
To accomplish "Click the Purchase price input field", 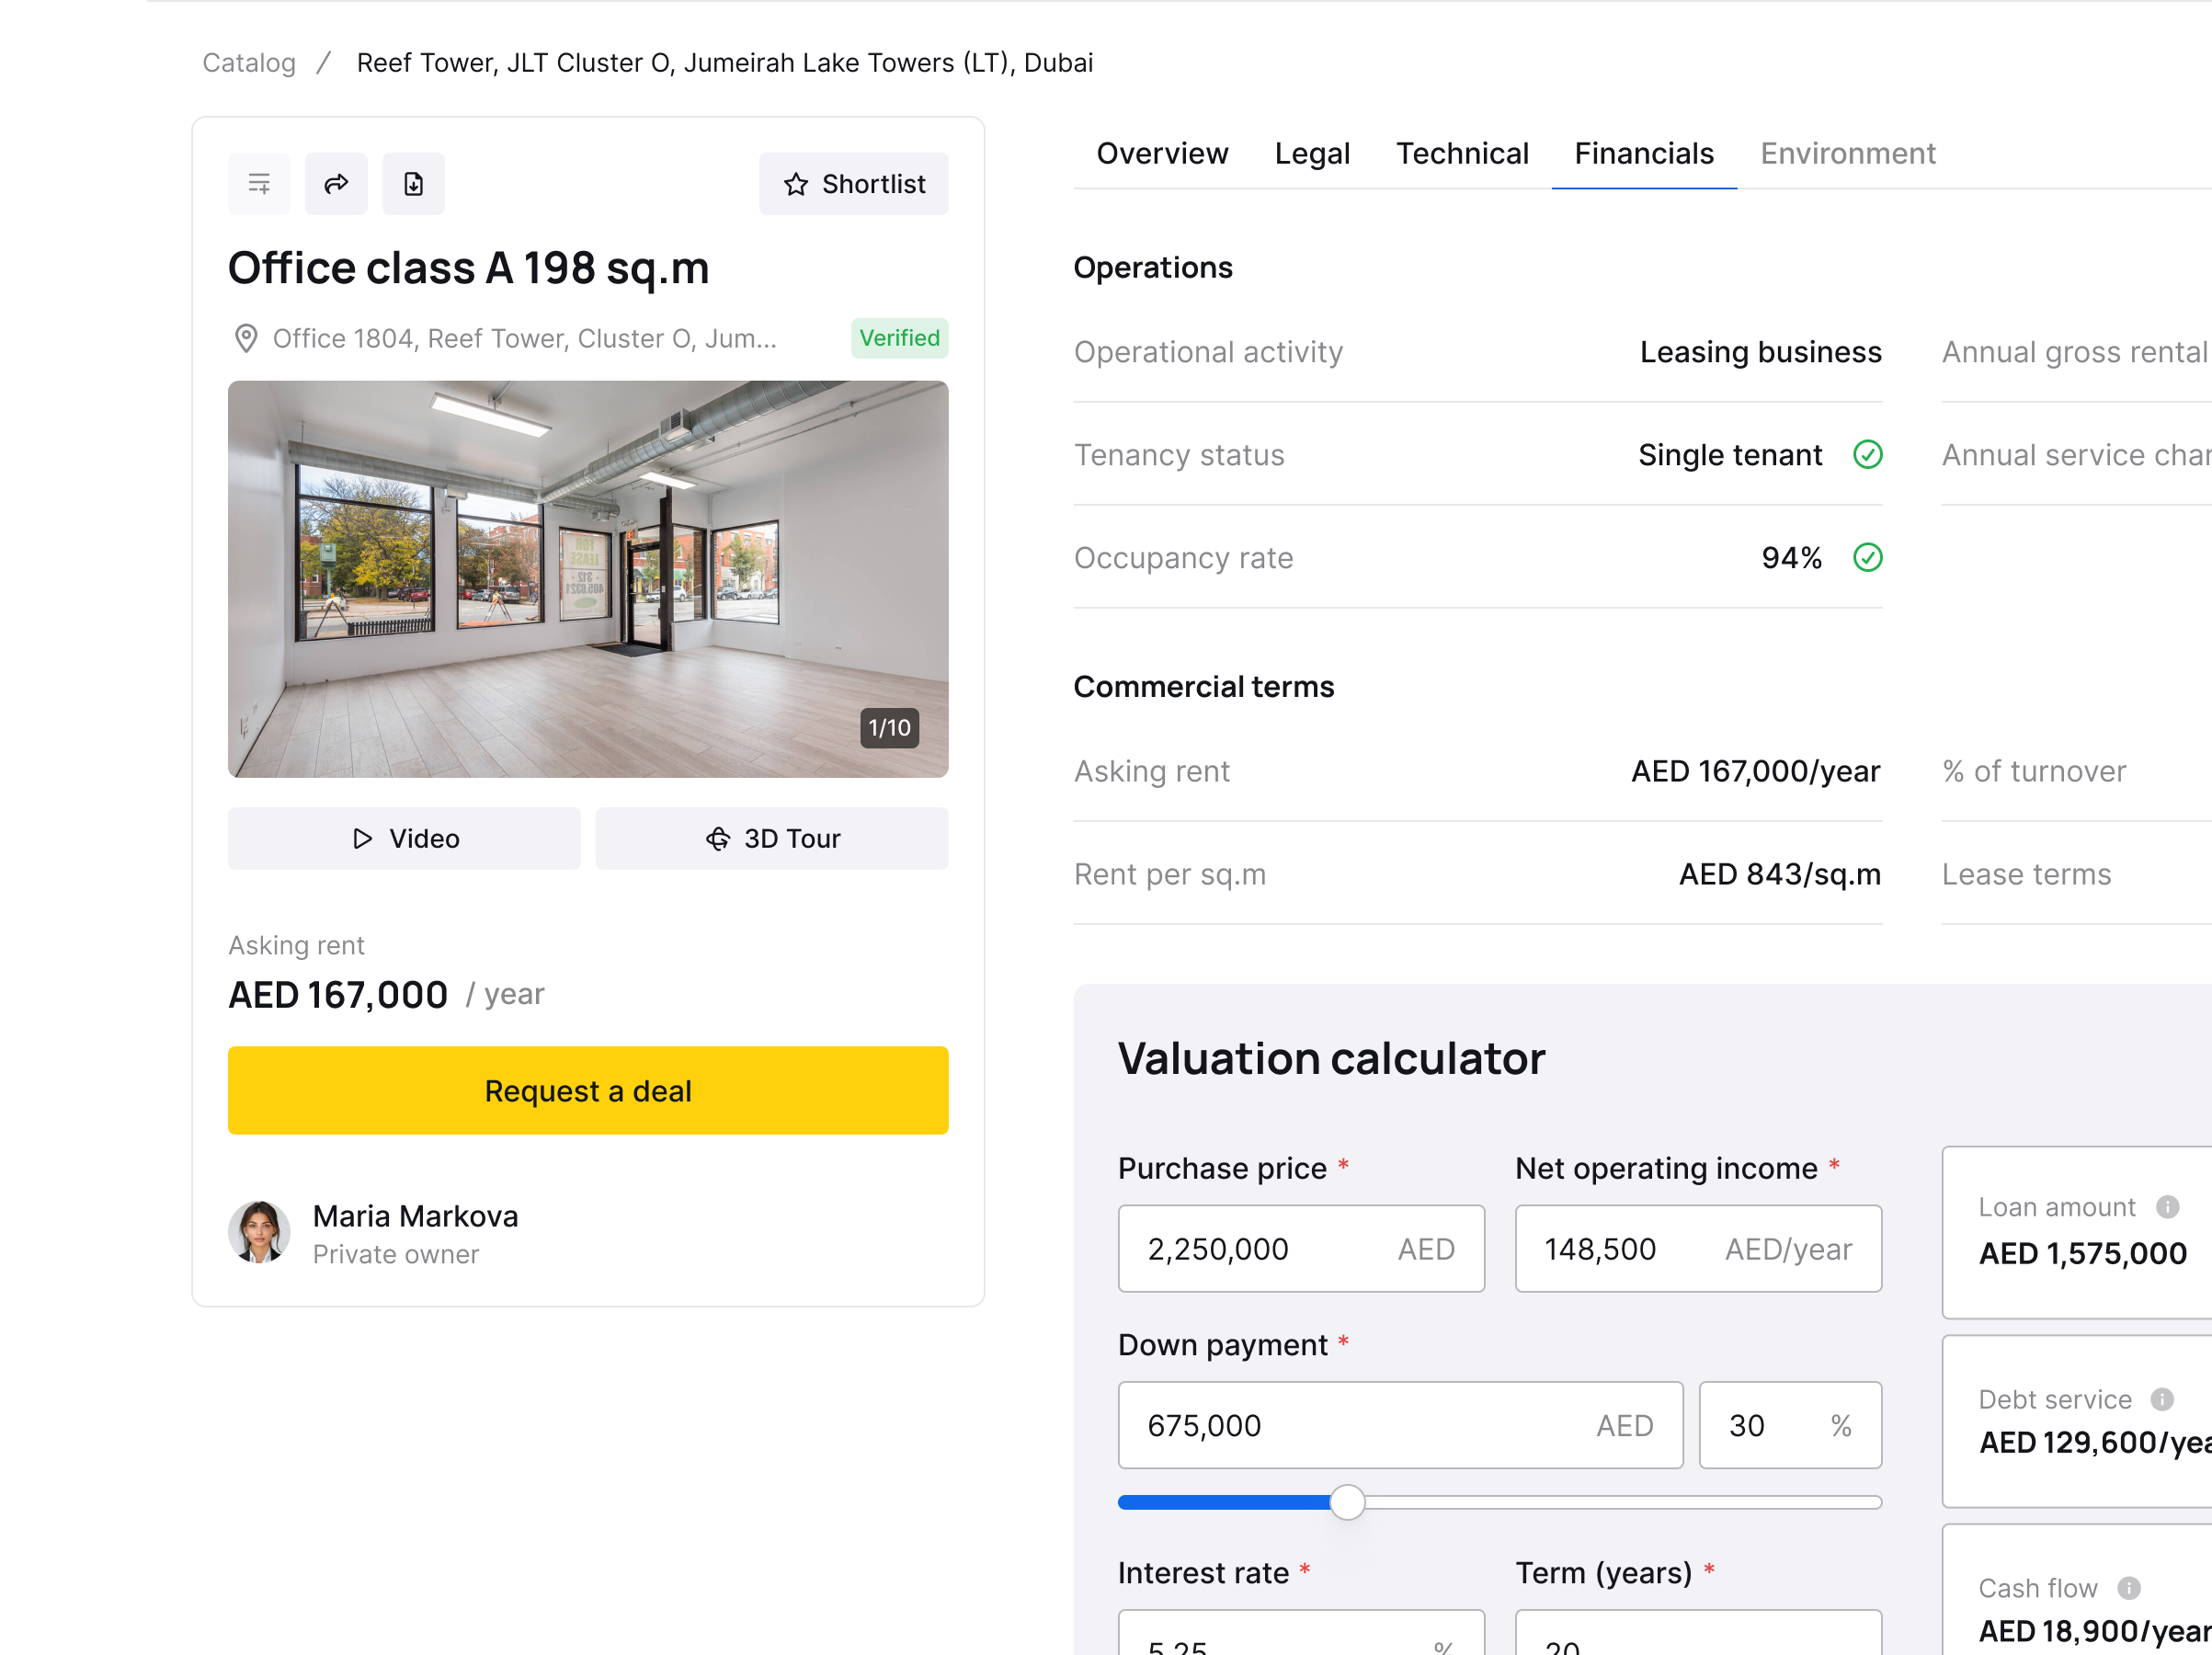I will point(1301,1249).
